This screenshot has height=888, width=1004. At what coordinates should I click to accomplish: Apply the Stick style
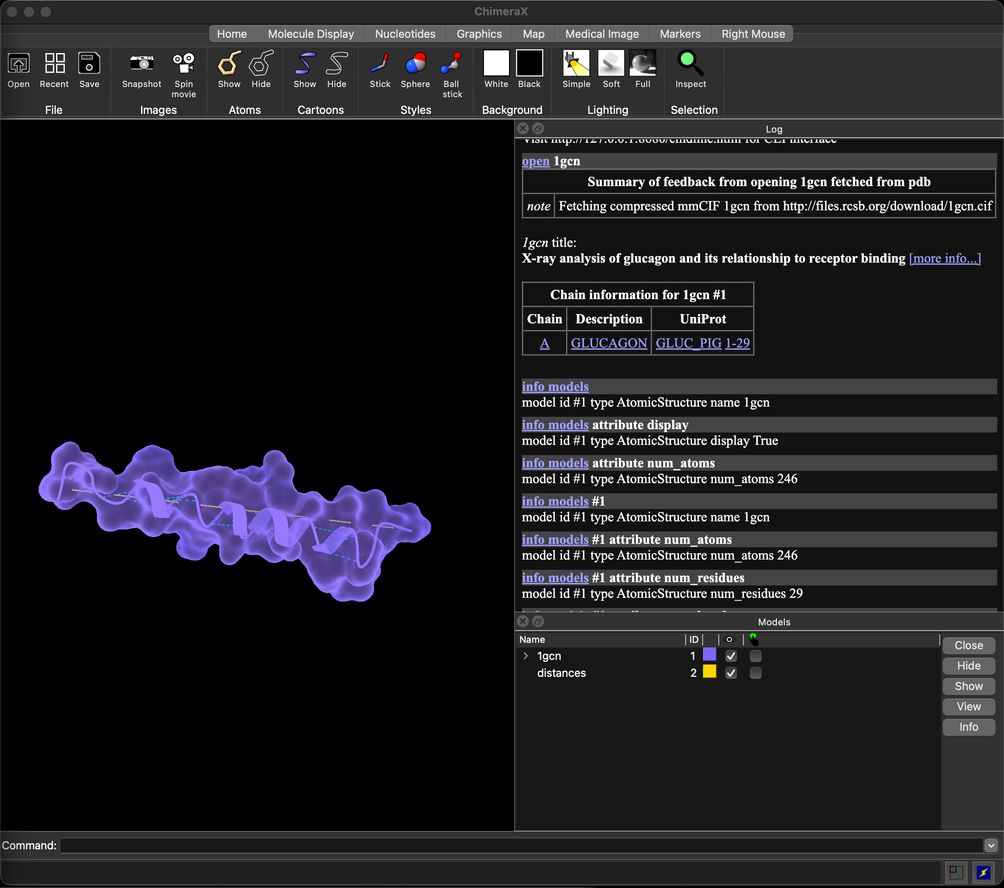(x=380, y=63)
